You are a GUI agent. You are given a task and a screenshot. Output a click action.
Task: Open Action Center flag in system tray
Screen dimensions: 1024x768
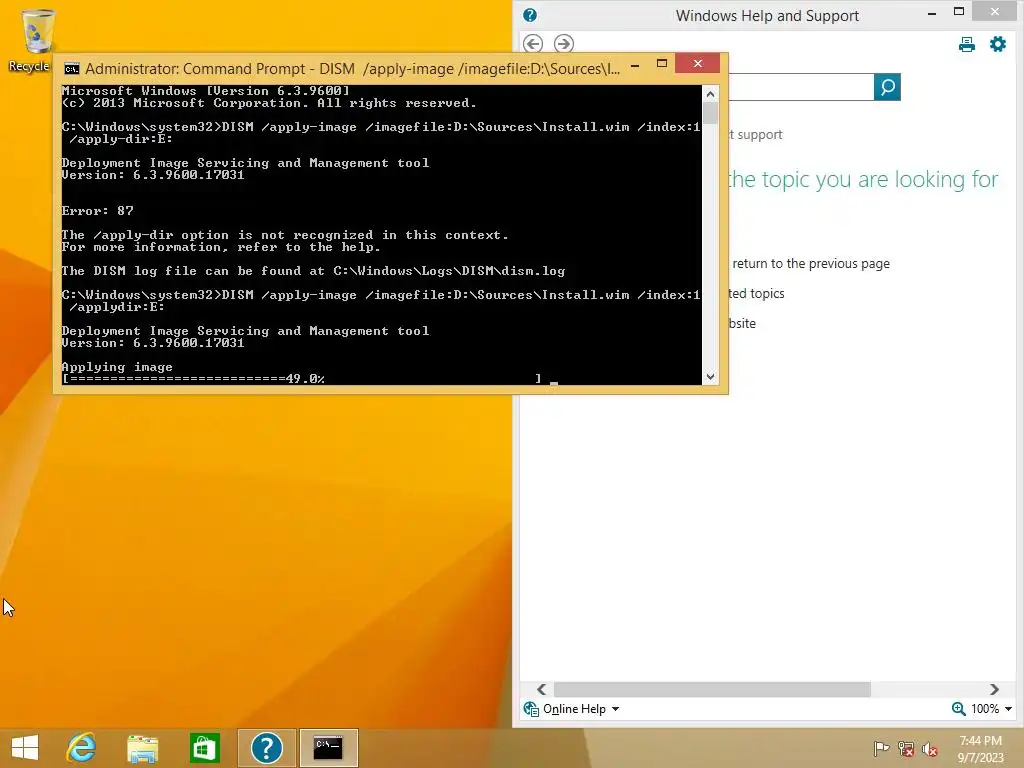[x=881, y=748]
